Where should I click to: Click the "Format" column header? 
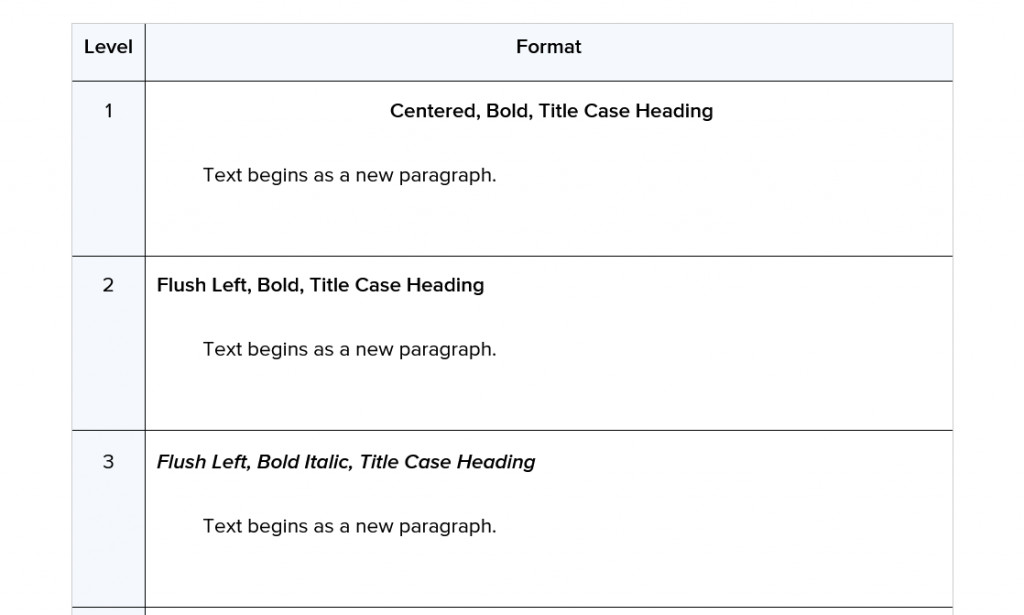click(x=549, y=47)
